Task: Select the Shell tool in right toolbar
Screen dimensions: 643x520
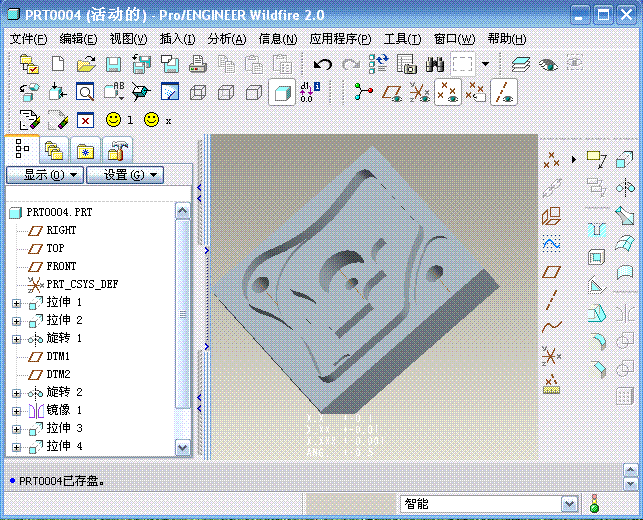Action: pos(596,258)
